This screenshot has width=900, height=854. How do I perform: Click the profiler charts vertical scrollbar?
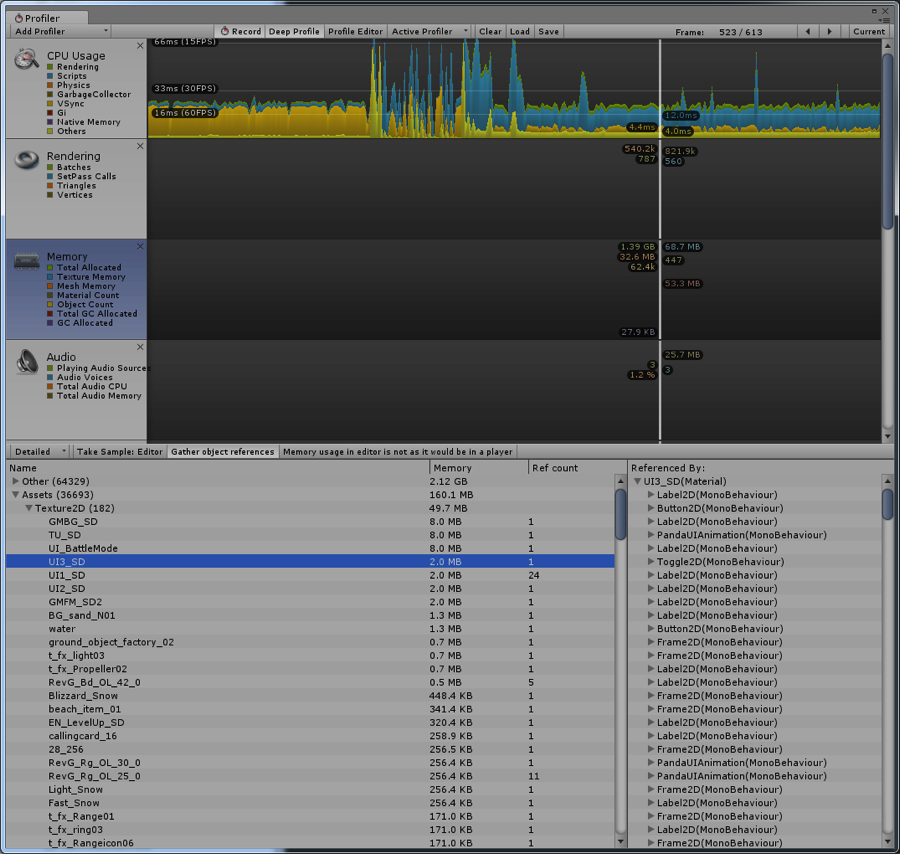click(x=887, y=141)
